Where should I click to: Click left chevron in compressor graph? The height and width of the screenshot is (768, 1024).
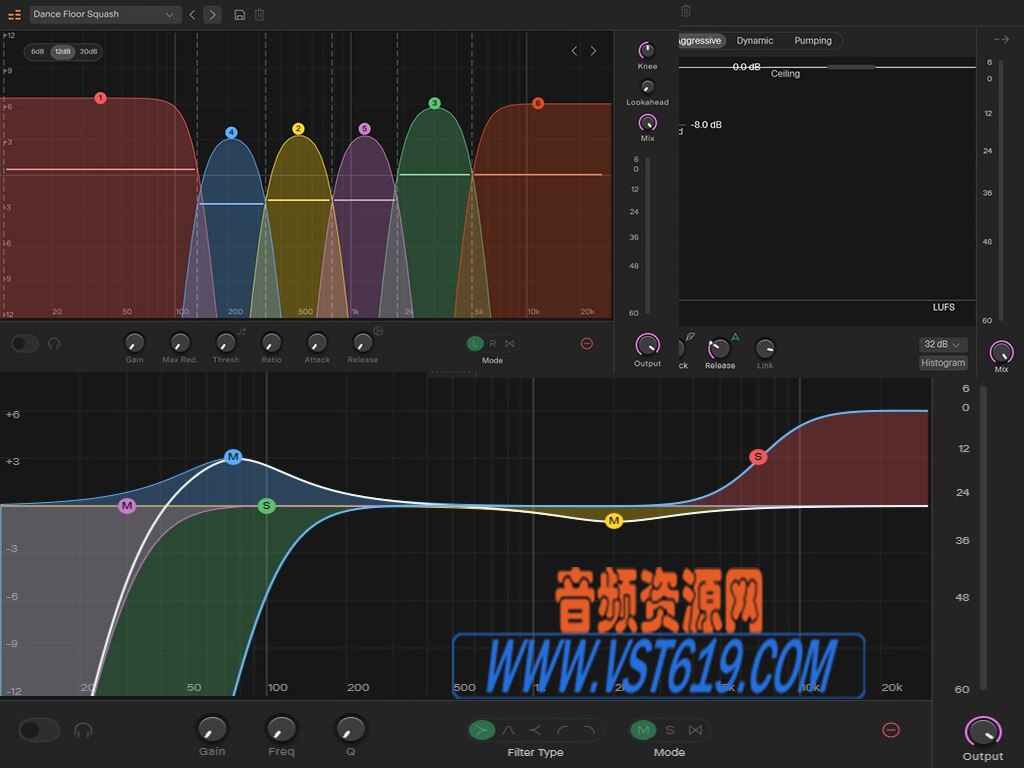tap(574, 51)
